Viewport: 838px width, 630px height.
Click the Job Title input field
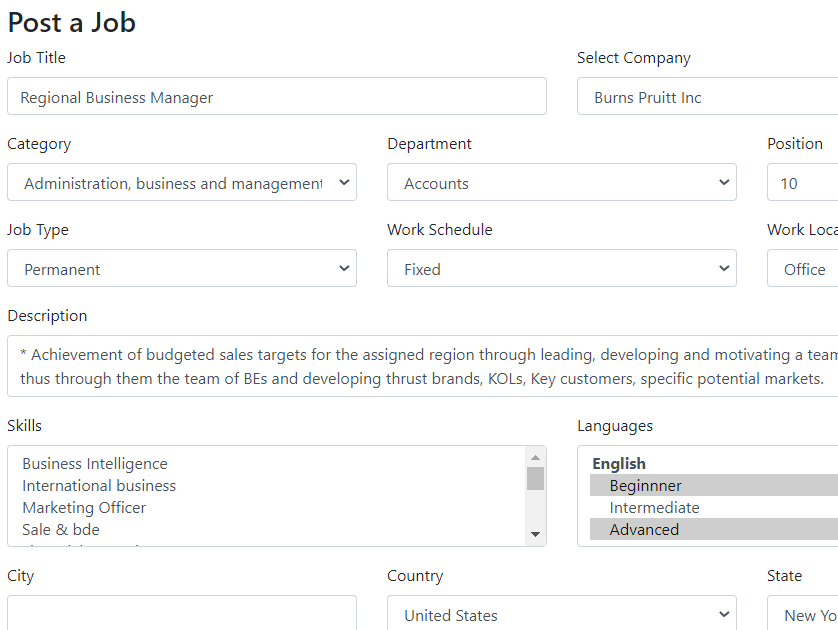tap(277, 96)
